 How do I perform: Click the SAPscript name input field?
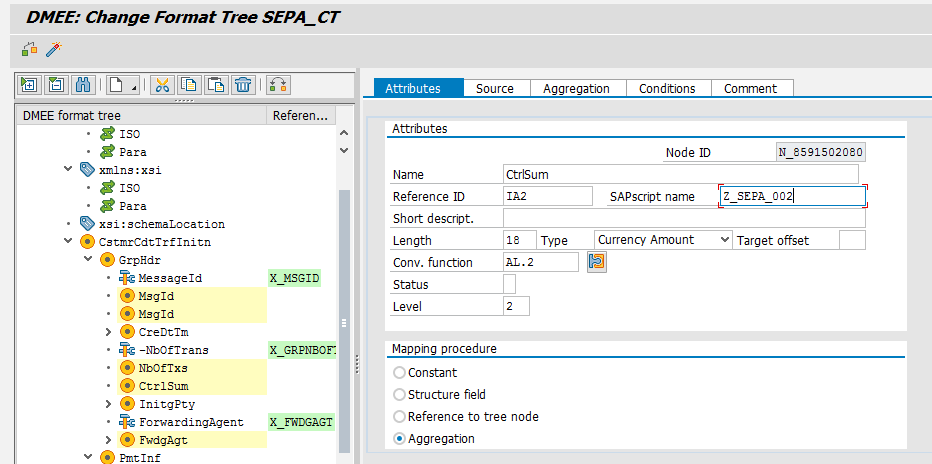[x=792, y=196]
